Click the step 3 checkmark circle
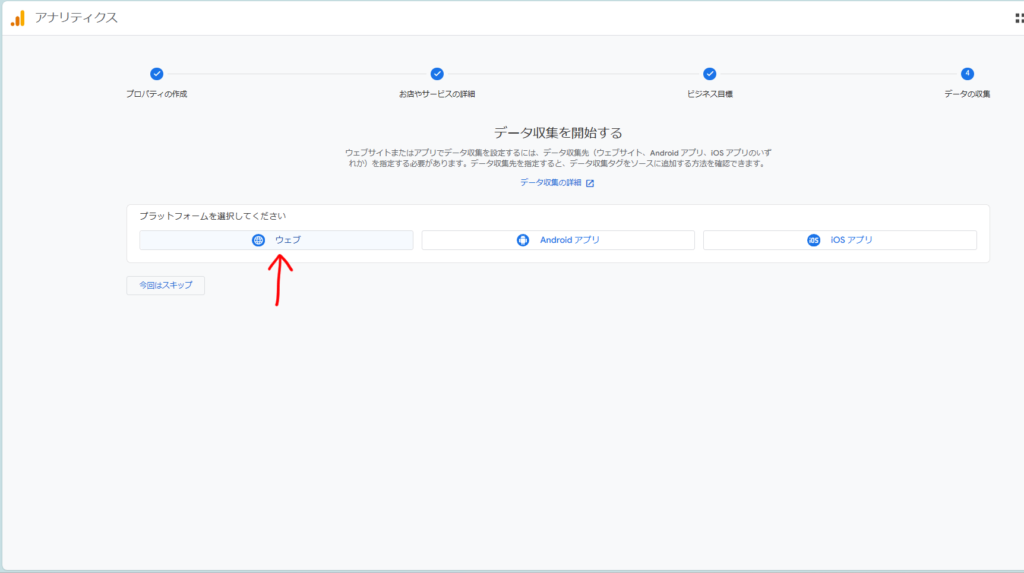The width and height of the screenshot is (1024, 573). 709,74
